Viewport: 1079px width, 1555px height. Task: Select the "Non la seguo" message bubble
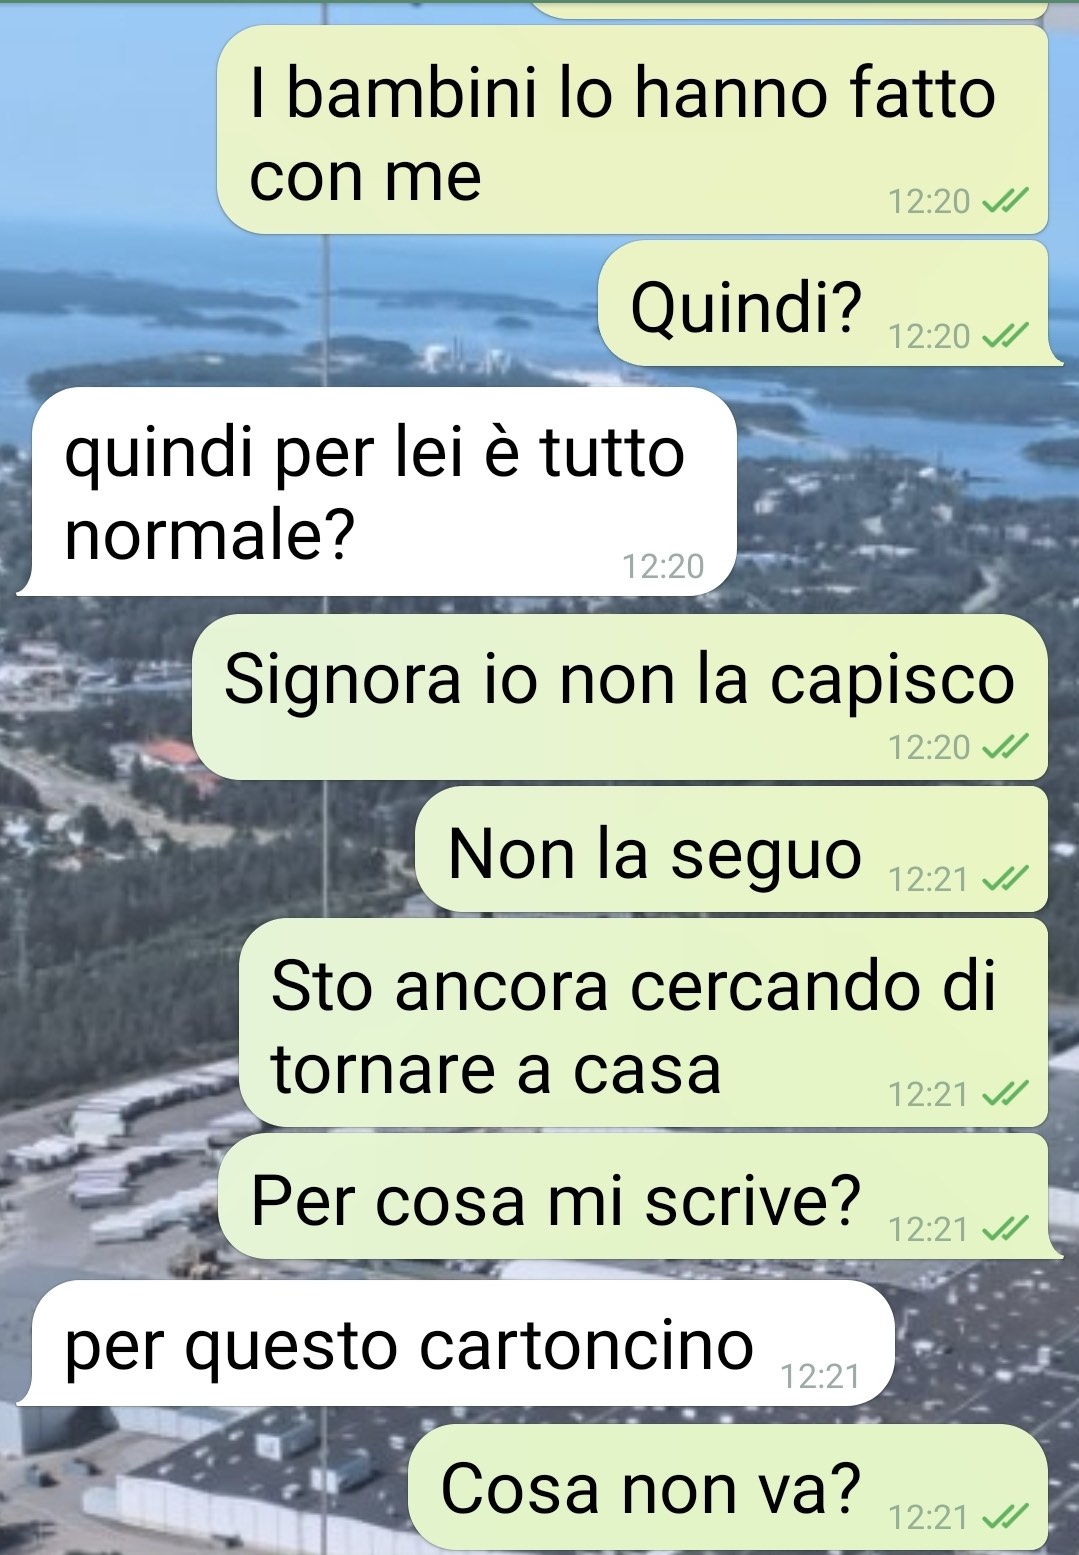tap(731, 849)
